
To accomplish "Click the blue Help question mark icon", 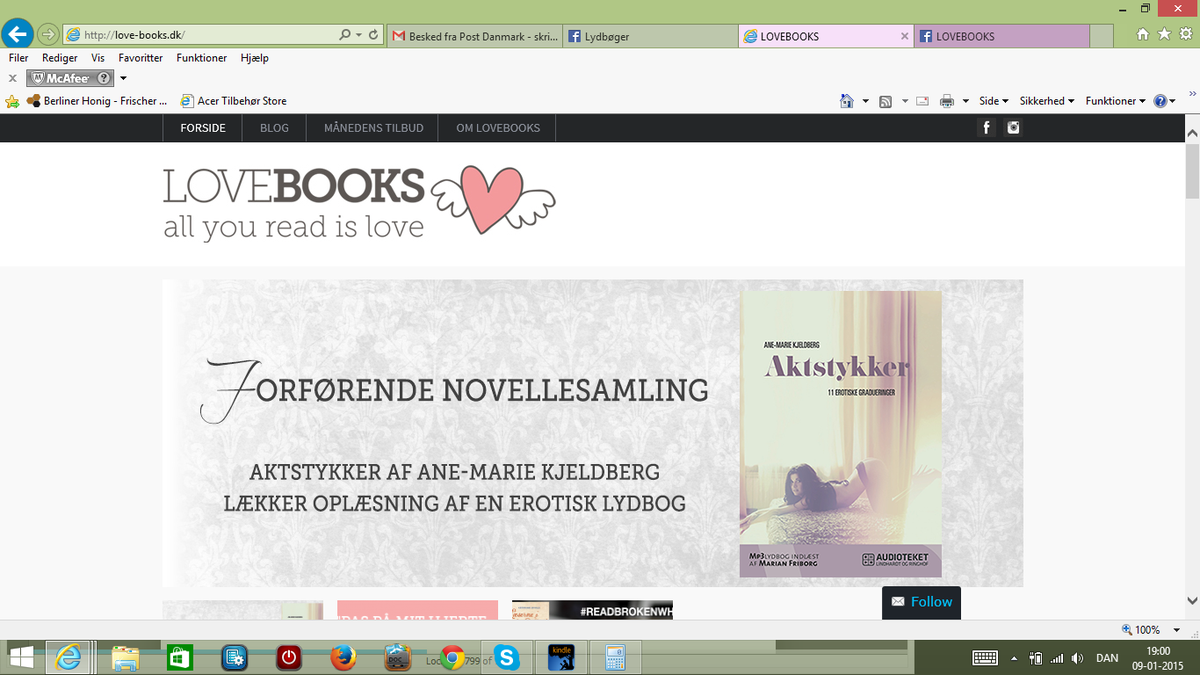I will pyautogui.click(x=1160, y=101).
